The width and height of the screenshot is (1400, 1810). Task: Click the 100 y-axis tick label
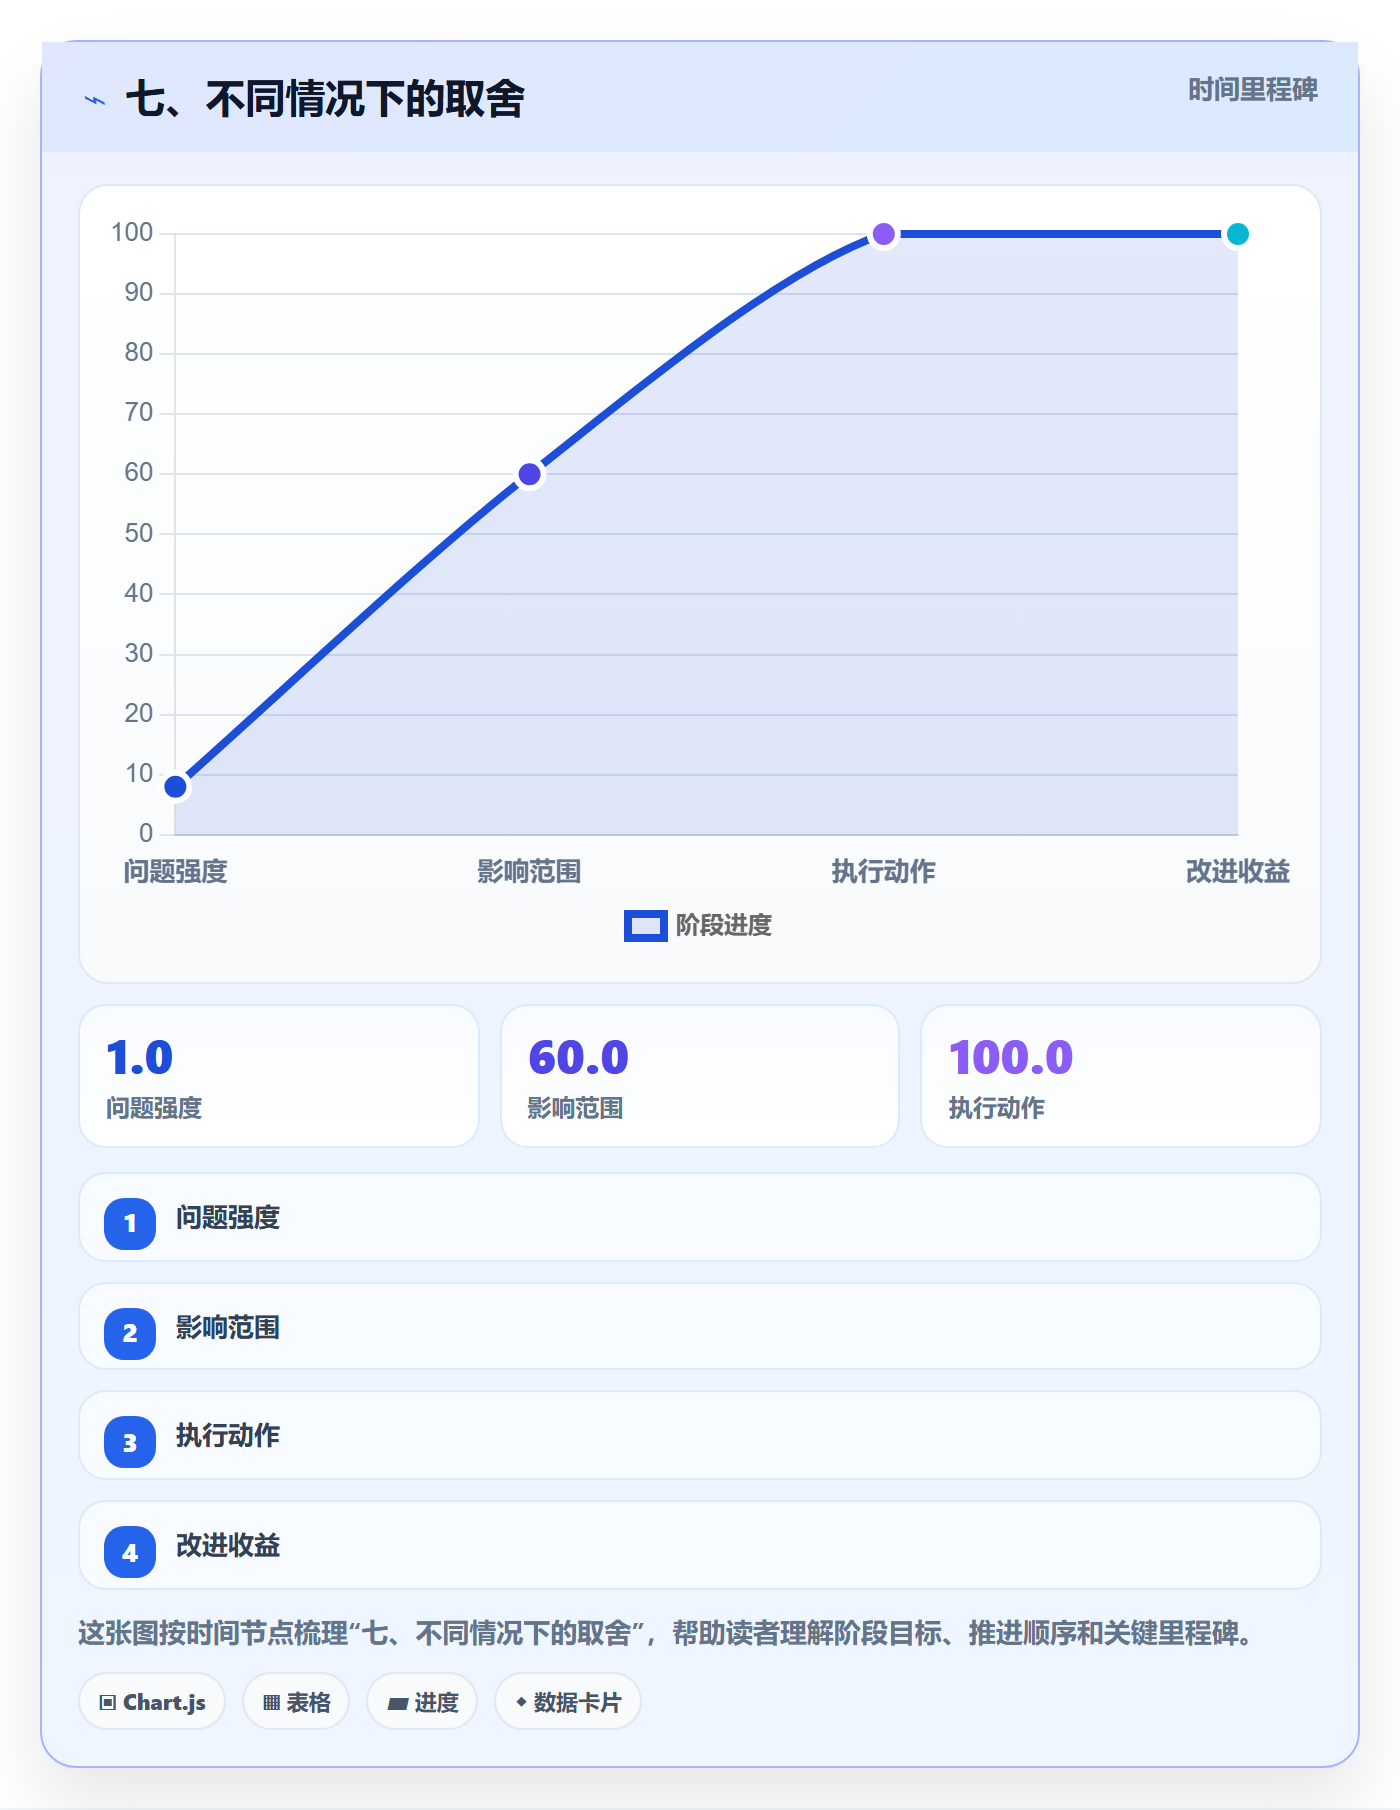coord(132,233)
